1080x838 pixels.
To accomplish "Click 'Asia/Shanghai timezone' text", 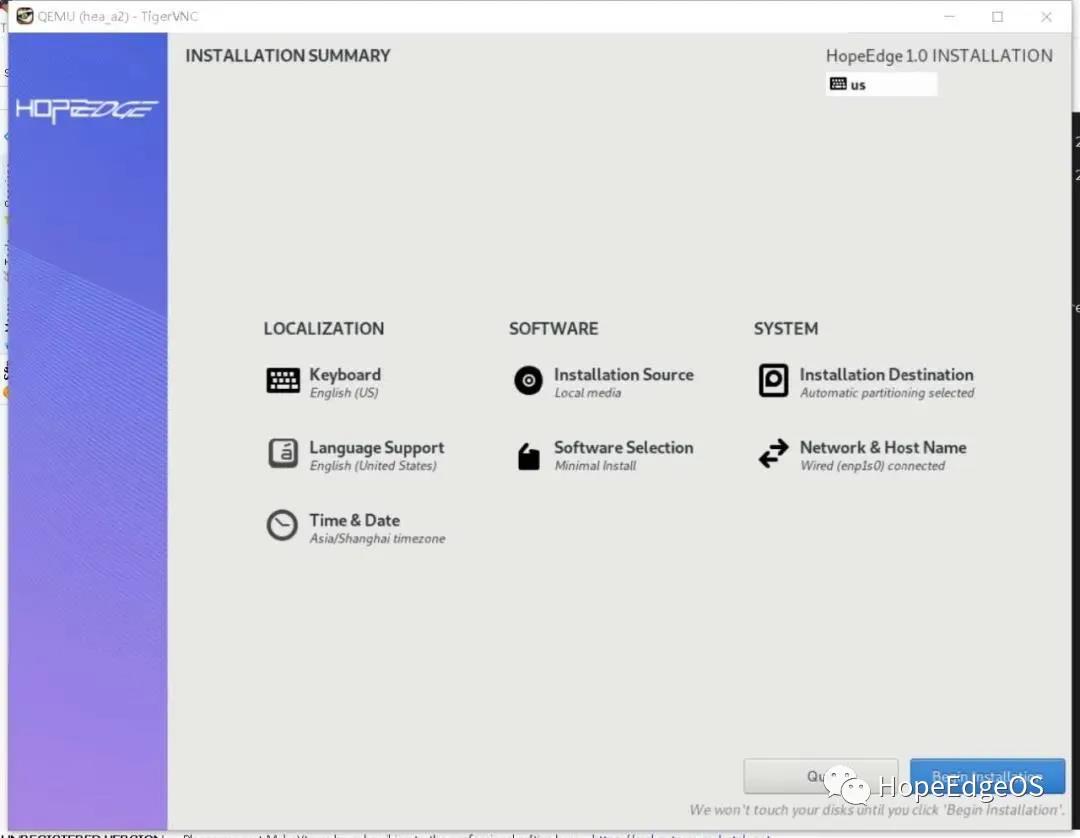I will 377,538.
